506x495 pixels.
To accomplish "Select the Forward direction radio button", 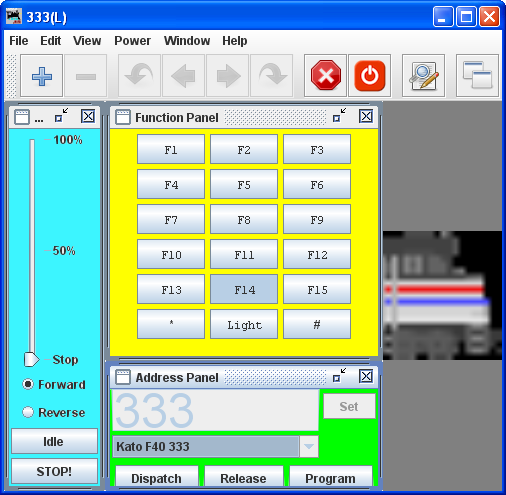I will (28, 384).
